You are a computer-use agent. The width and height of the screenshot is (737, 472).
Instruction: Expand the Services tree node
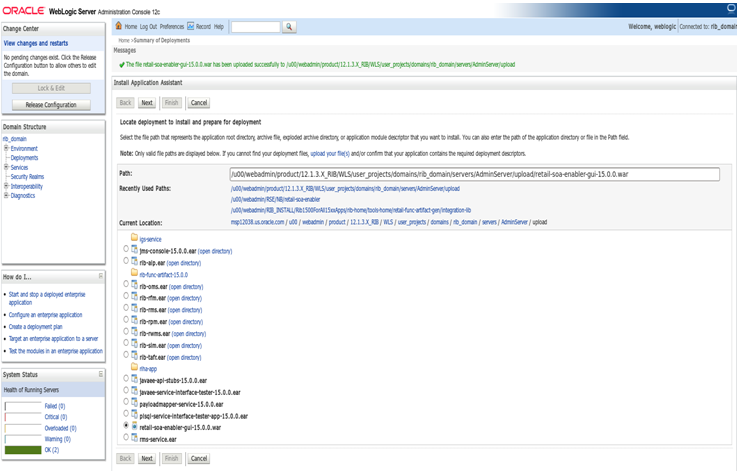pos(7,167)
